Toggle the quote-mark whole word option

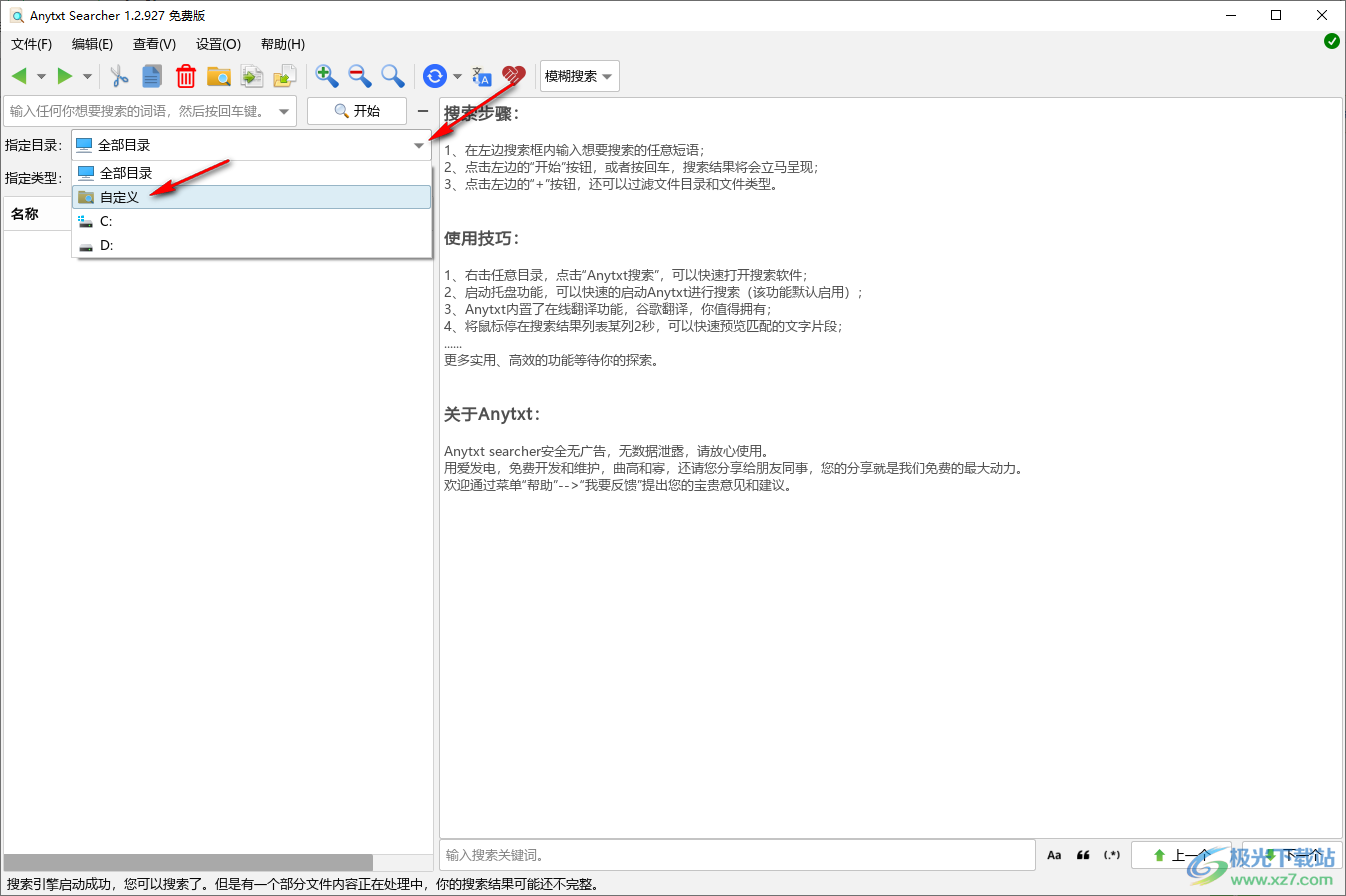tap(1083, 855)
